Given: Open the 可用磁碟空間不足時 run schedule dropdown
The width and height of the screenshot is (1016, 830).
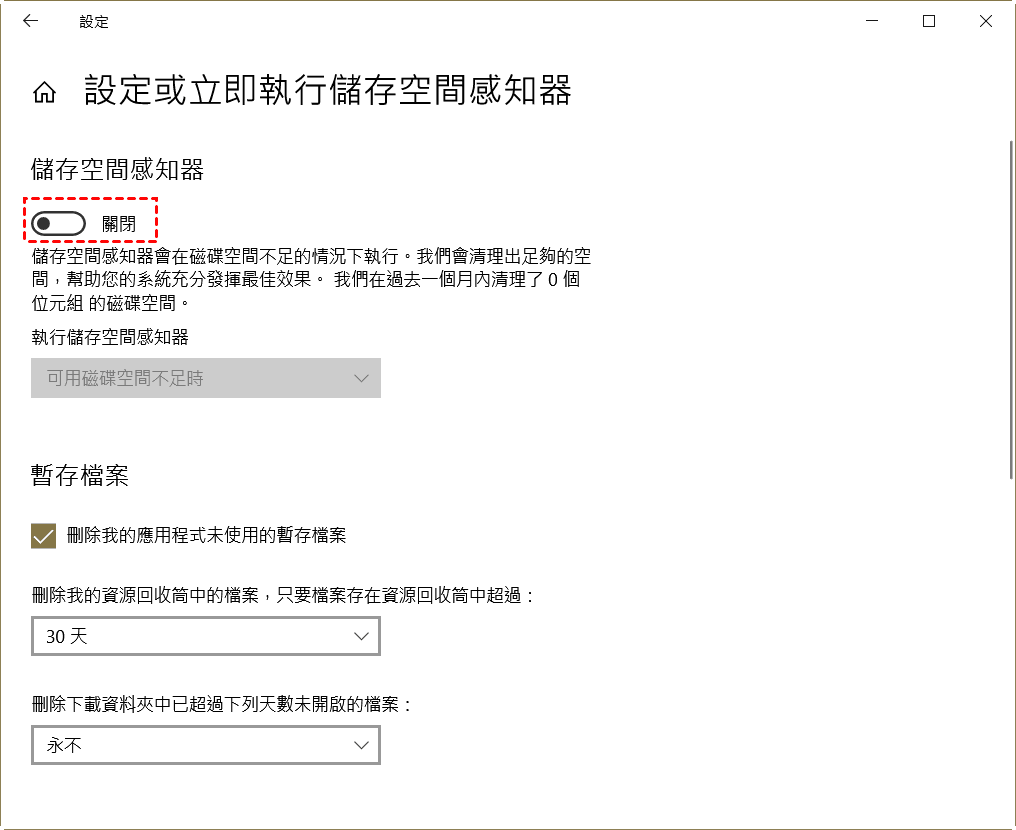Looking at the screenshot, I should click(205, 378).
